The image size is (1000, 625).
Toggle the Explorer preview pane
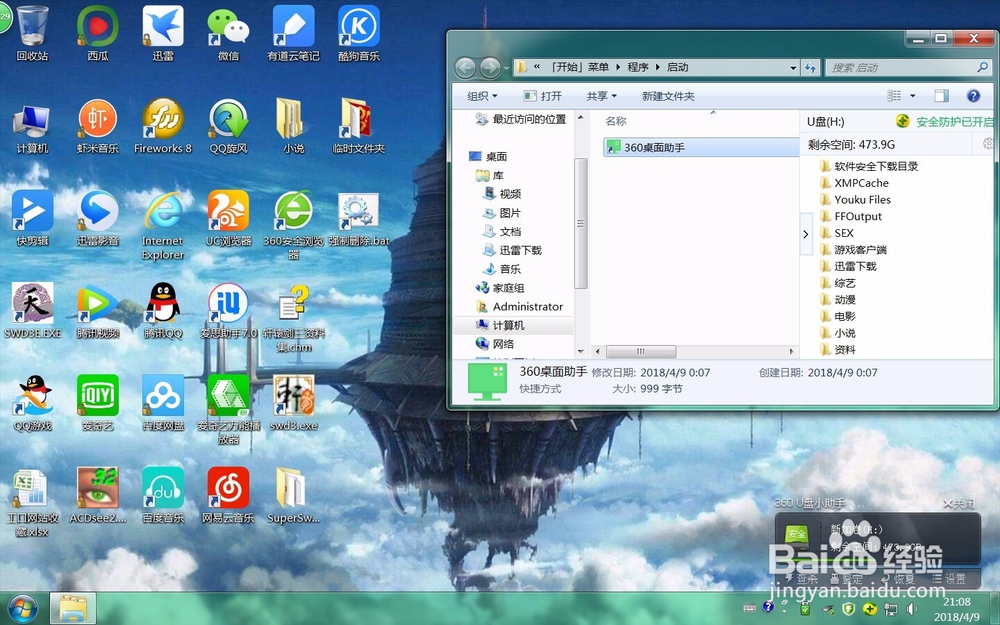point(941,95)
